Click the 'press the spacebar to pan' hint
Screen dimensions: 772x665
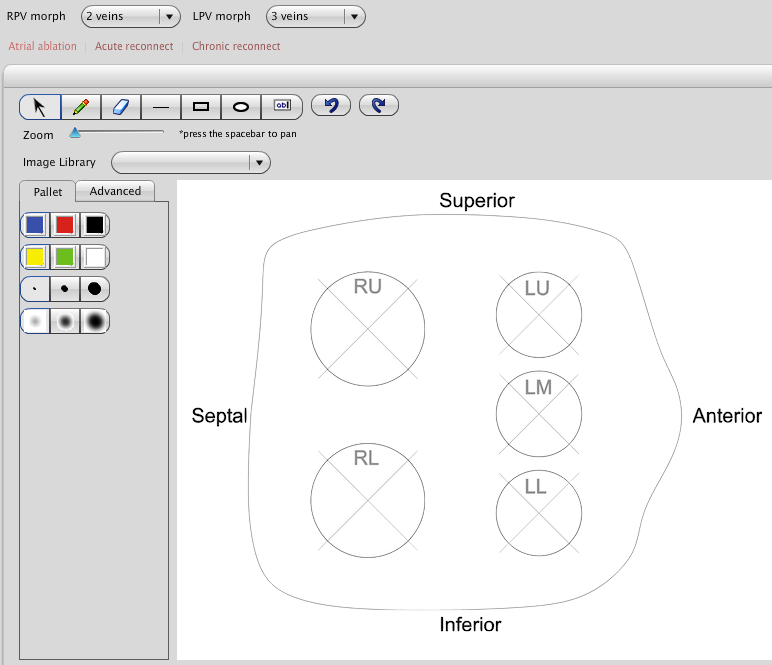point(238,134)
